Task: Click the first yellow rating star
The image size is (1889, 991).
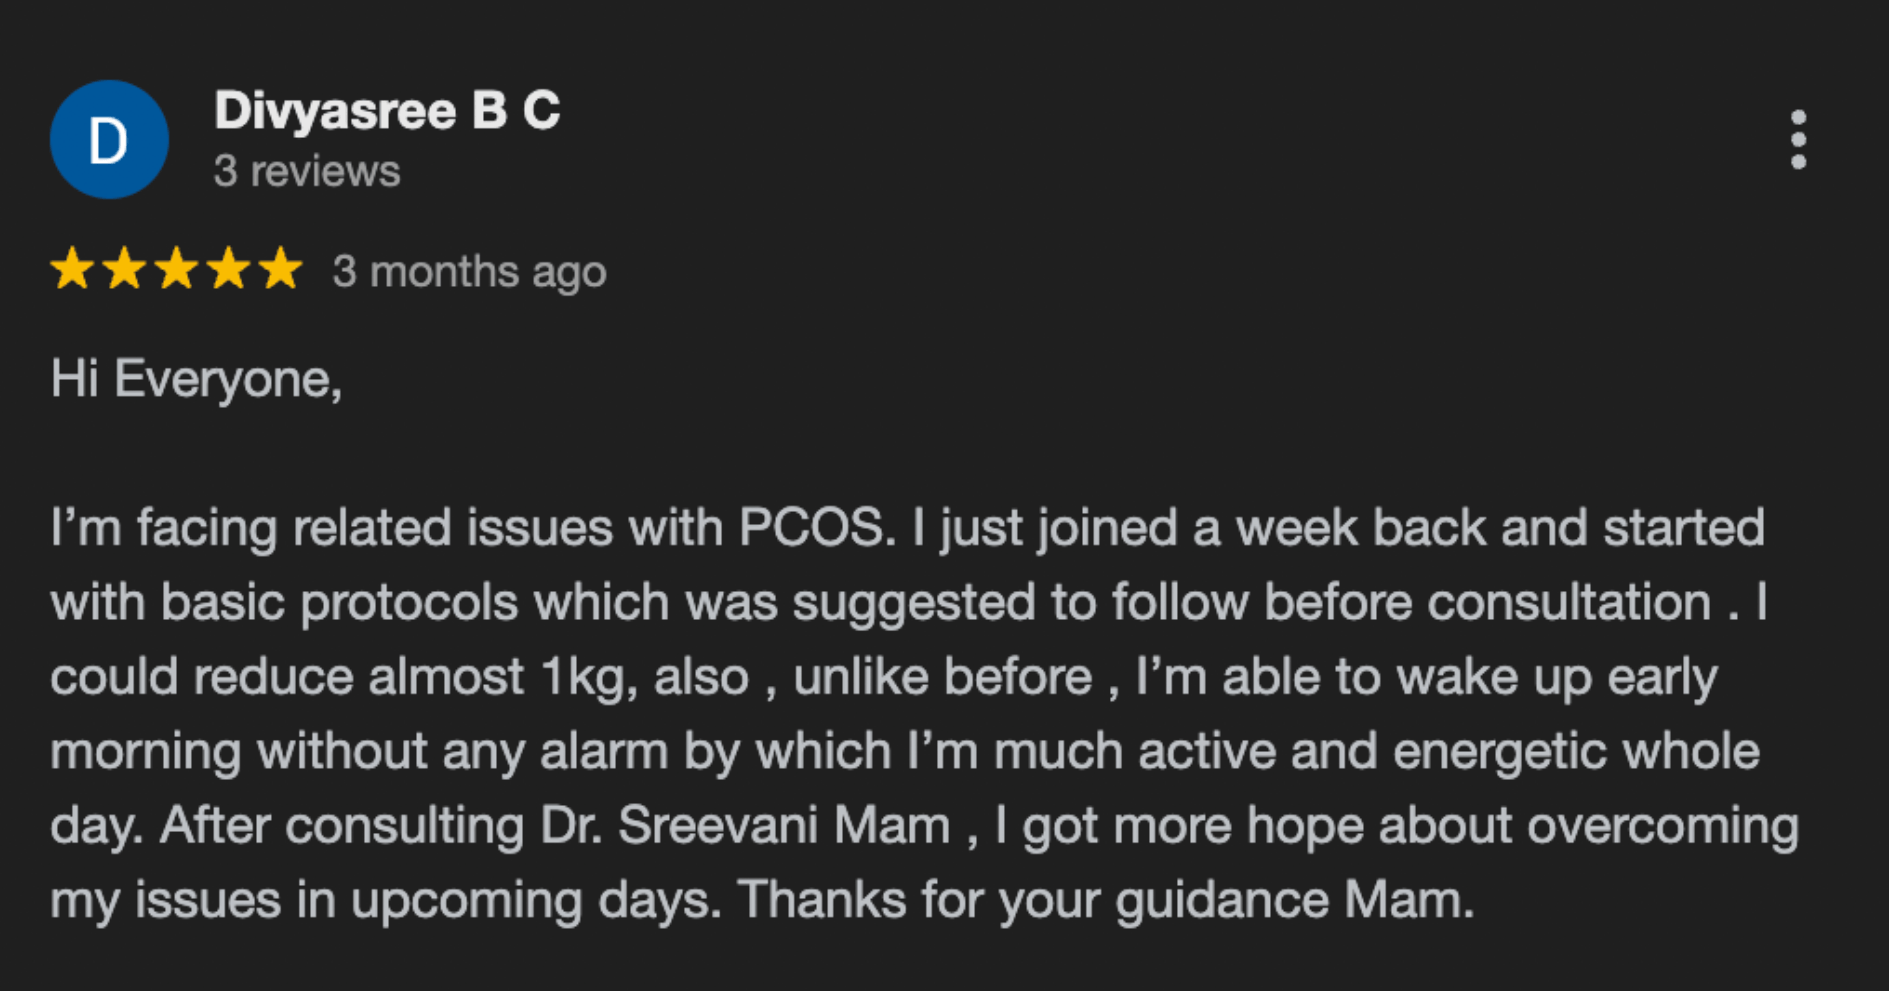Action: click(72, 270)
